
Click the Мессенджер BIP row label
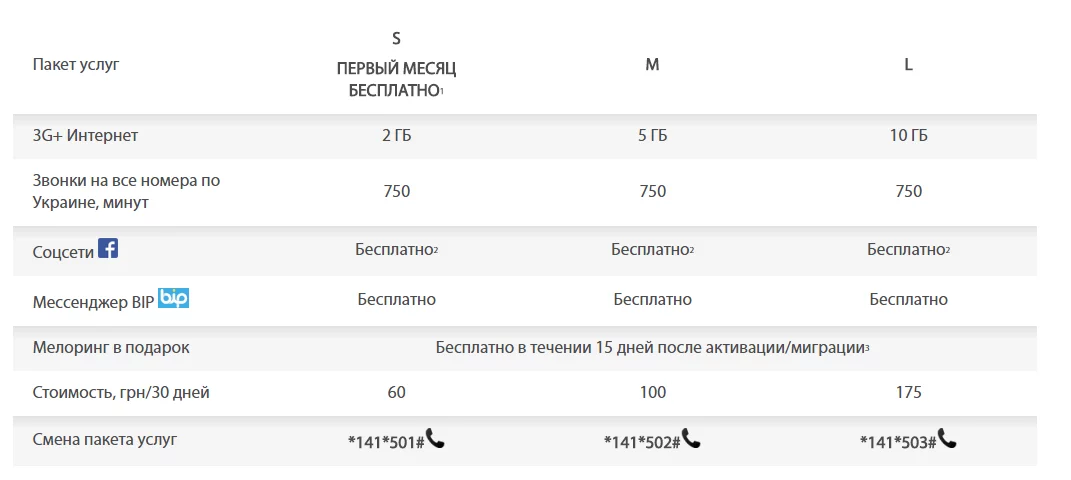(93, 300)
